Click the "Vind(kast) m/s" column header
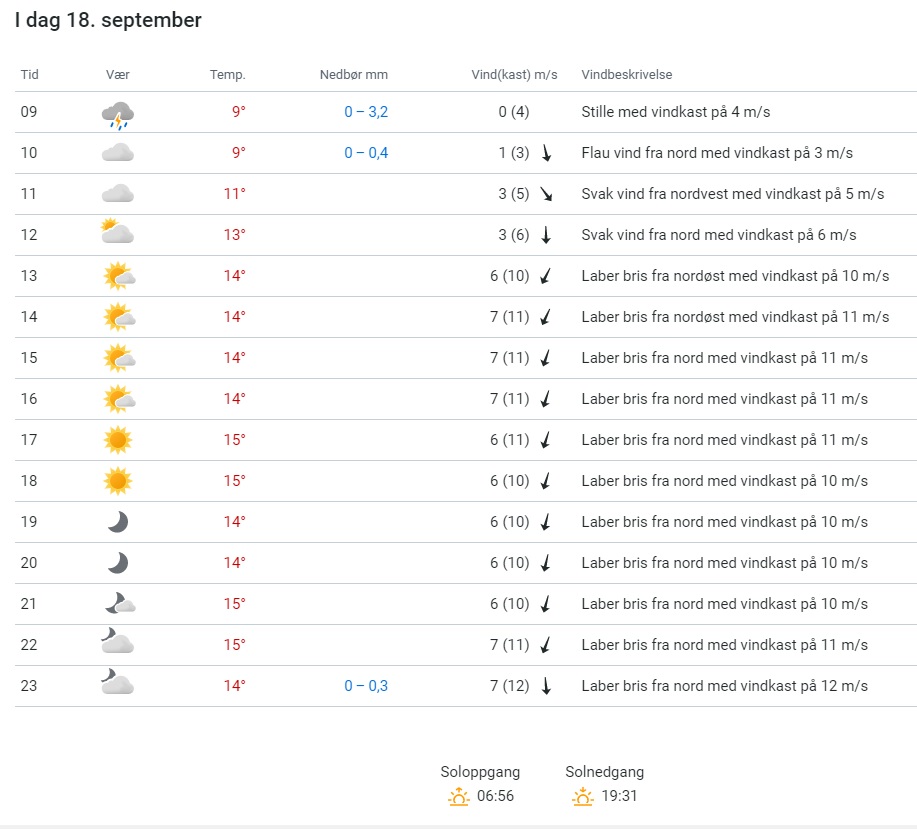The width and height of the screenshot is (917, 829). pos(514,75)
